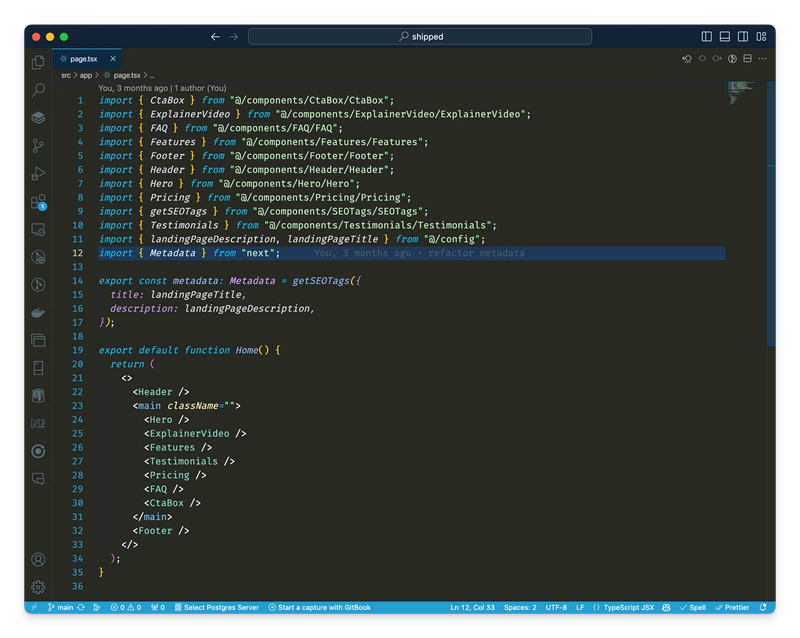Open the 'src' breadcrumb segment
This screenshot has height=638, width=800.
(x=66, y=75)
